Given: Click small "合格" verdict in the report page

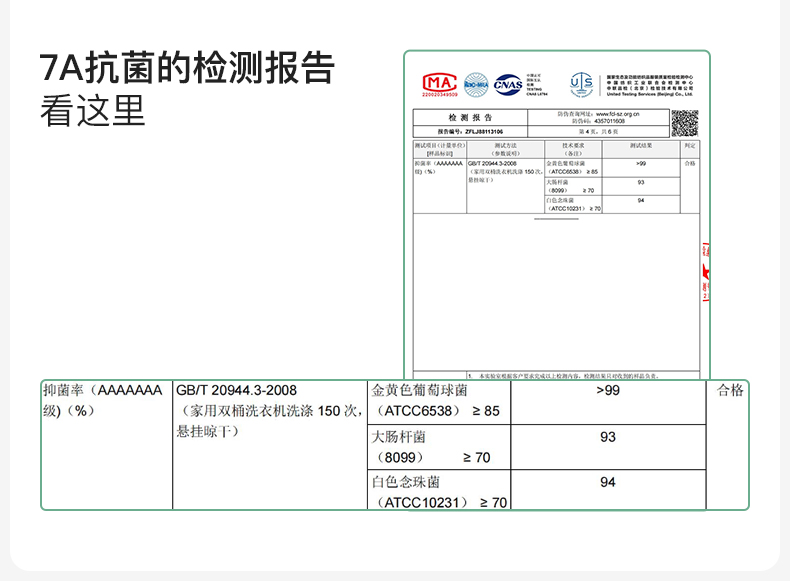Looking at the screenshot, I should (x=690, y=164).
